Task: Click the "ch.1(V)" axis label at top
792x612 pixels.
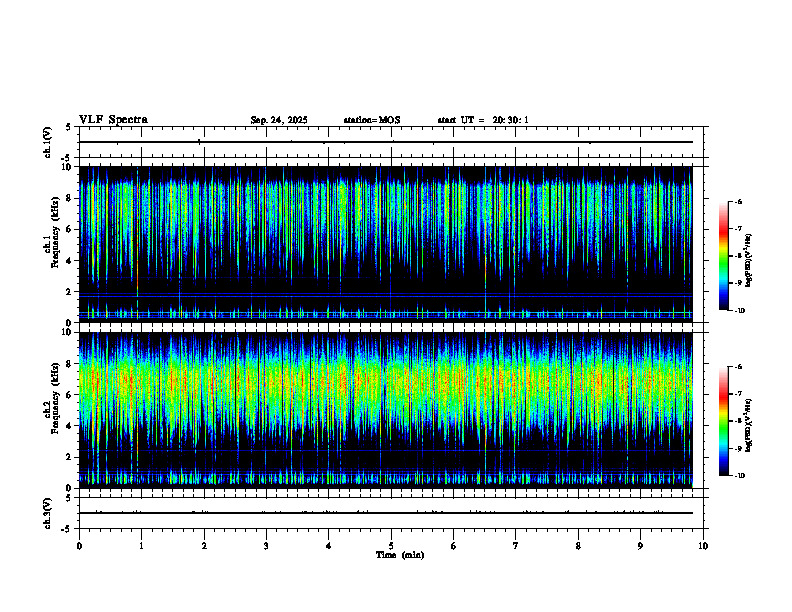Action: pyautogui.click(x=47, y=142)
